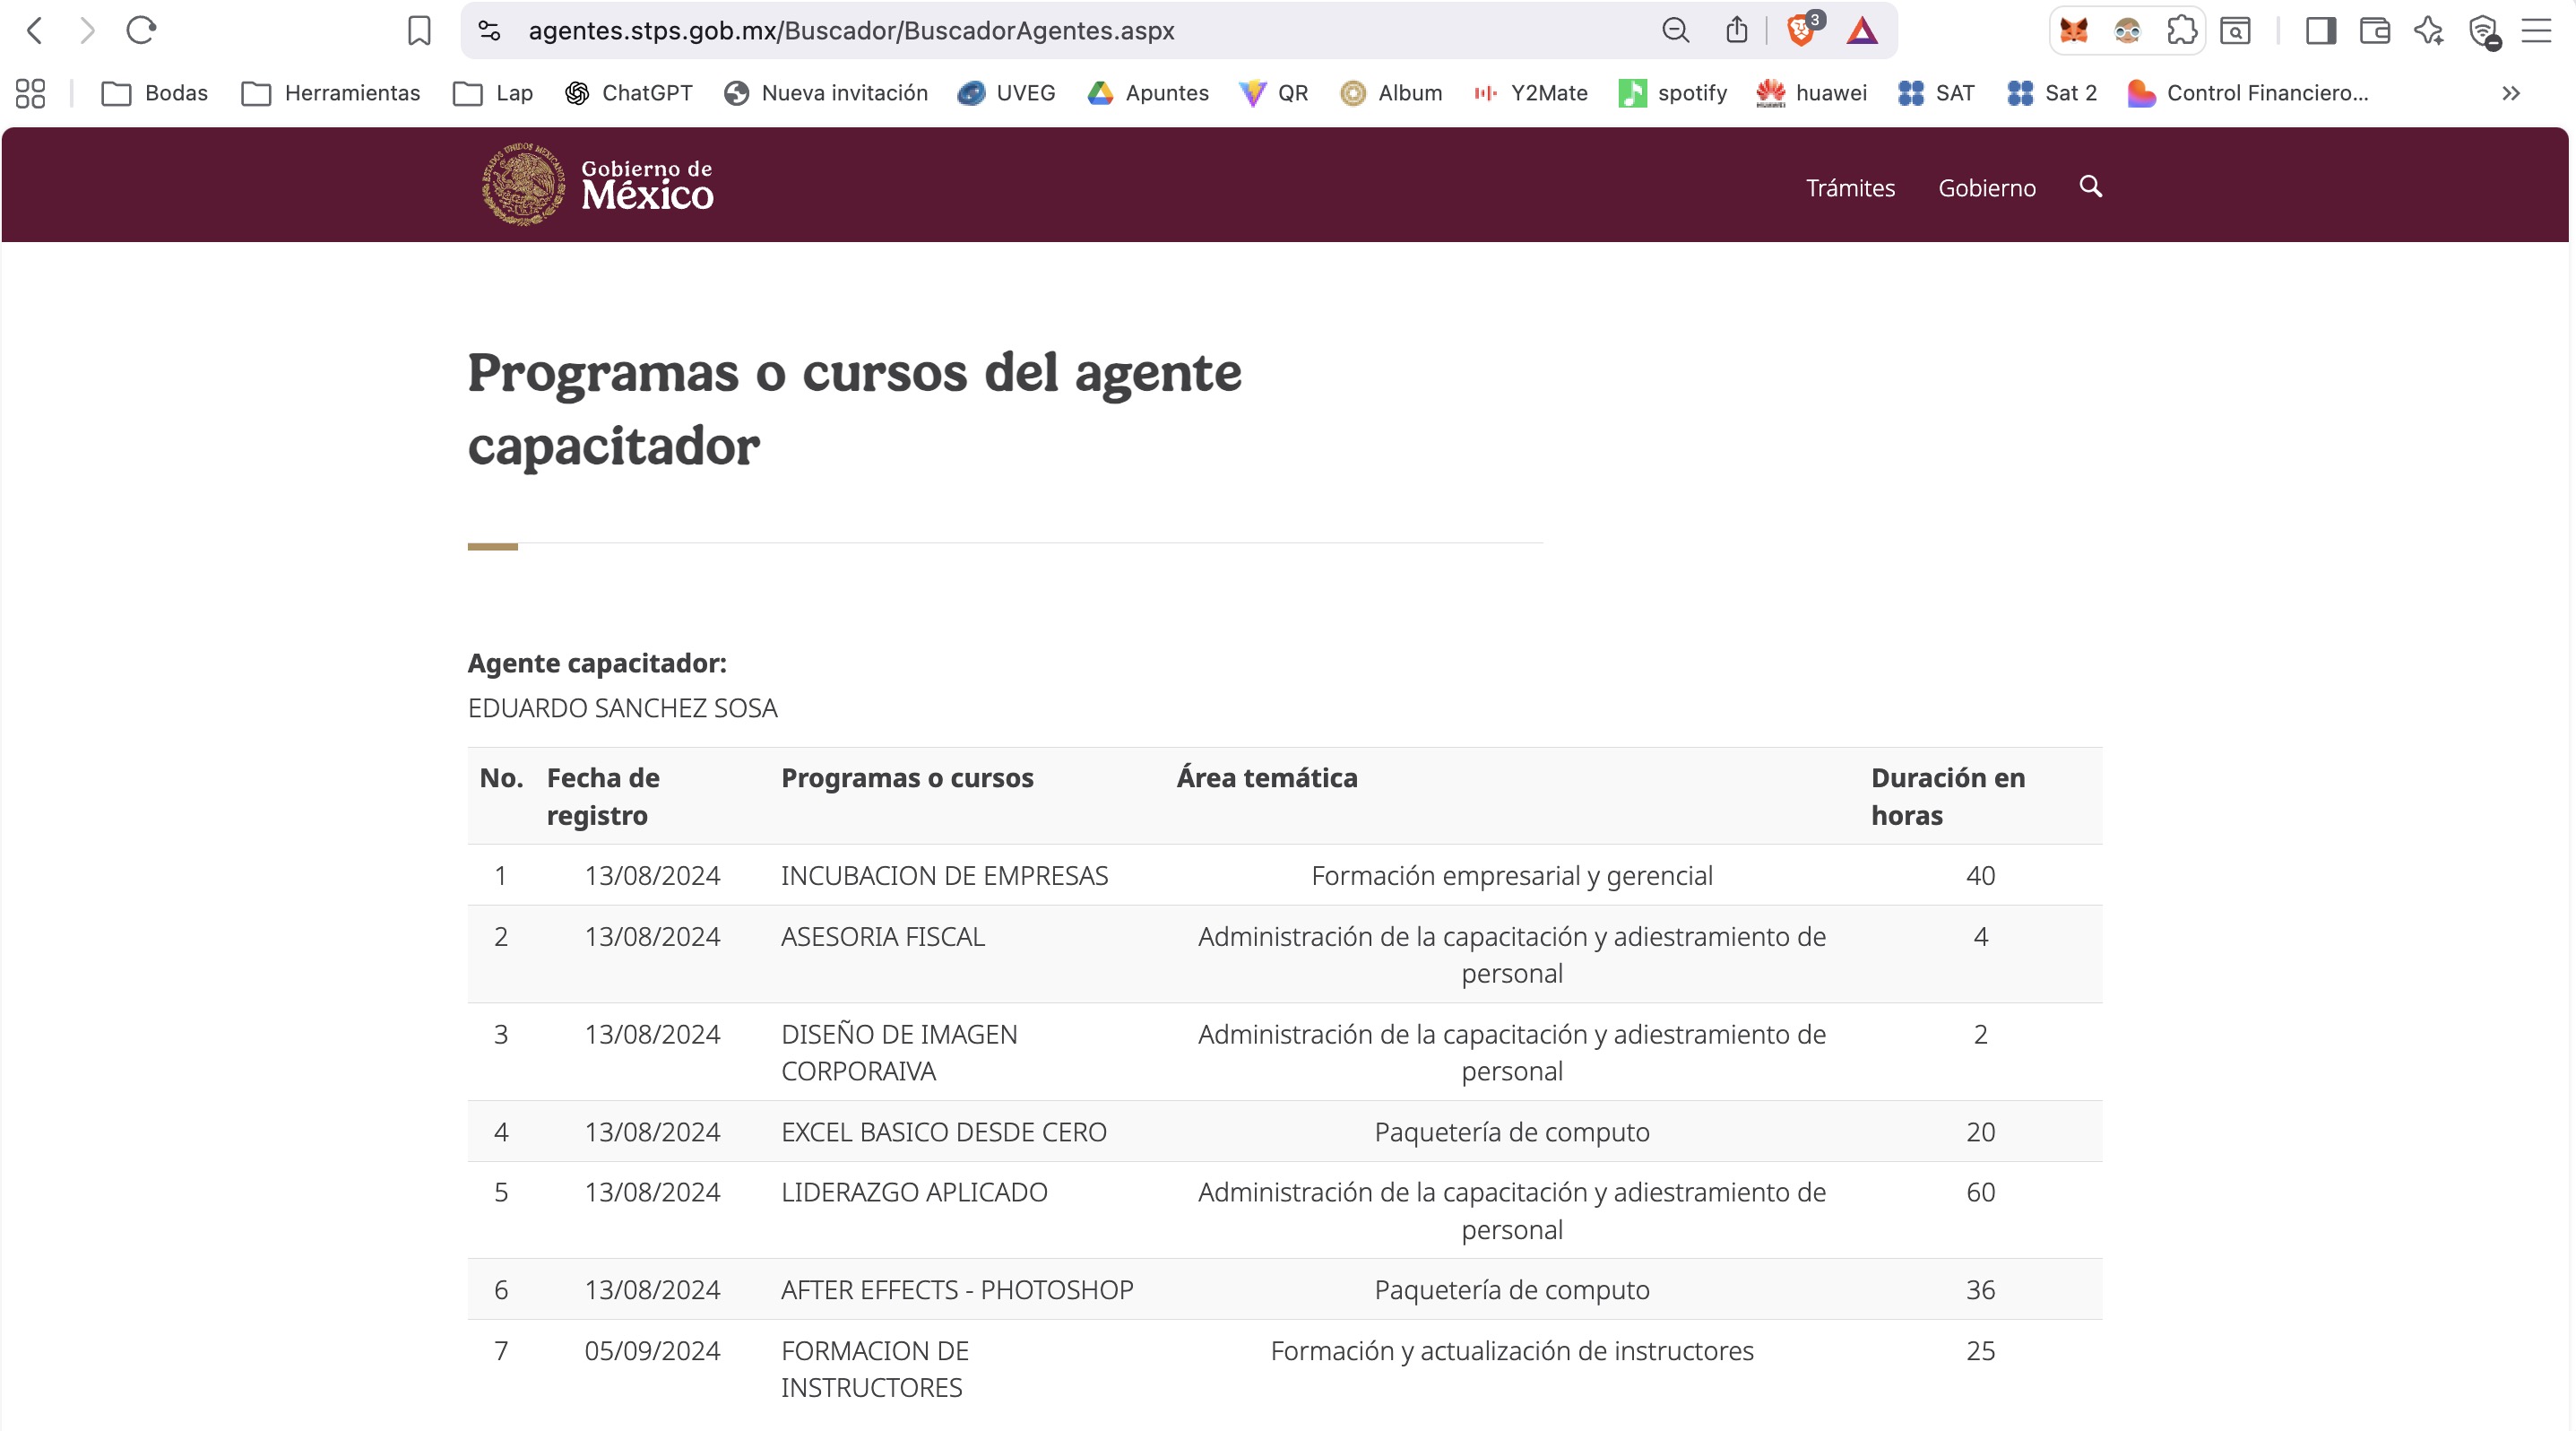Open the Brave Rewards triangle icon
Viewport: 2576px width, 1431px height.
[x=1862, y=31]
